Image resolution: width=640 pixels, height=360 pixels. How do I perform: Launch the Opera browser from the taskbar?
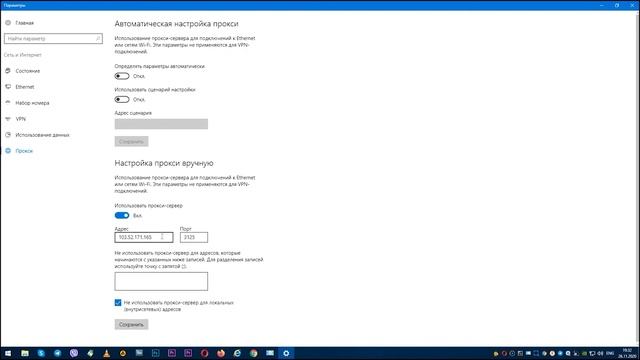click(204, 353)
